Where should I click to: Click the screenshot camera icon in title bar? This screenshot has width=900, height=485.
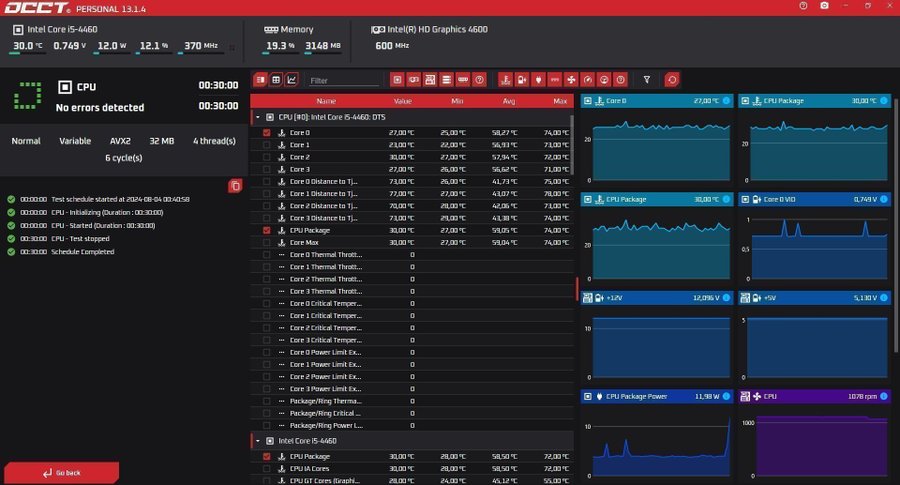pyautogui.click(x=823, y=5)
